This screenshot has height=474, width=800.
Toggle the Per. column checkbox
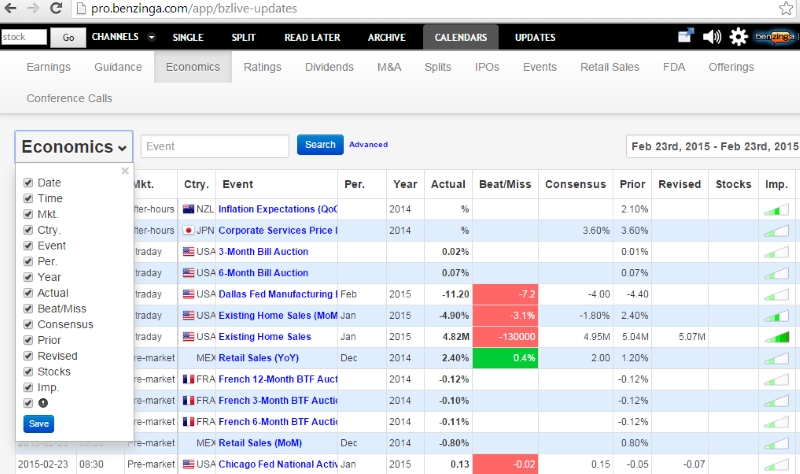tap(28, 261)
